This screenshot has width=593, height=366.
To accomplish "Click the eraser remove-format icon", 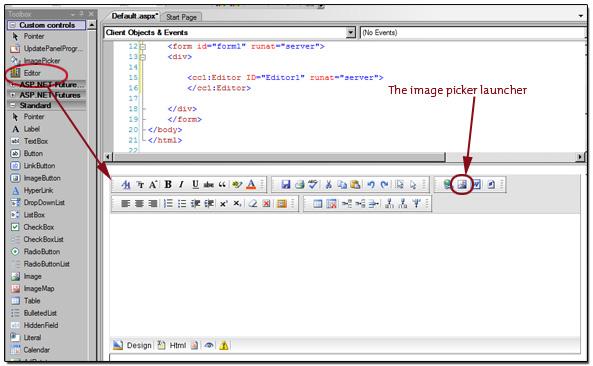I will coord(253,204).
